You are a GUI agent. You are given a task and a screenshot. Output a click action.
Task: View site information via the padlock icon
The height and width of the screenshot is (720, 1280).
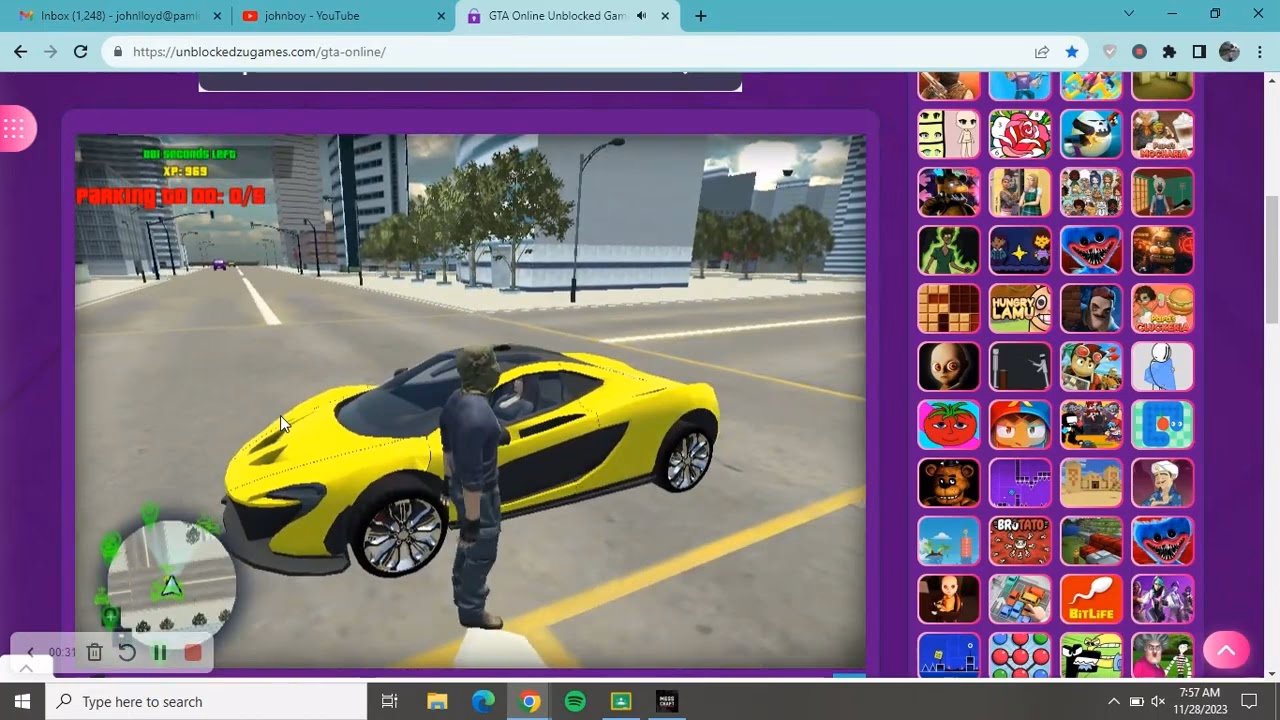(x=118, y=52)
